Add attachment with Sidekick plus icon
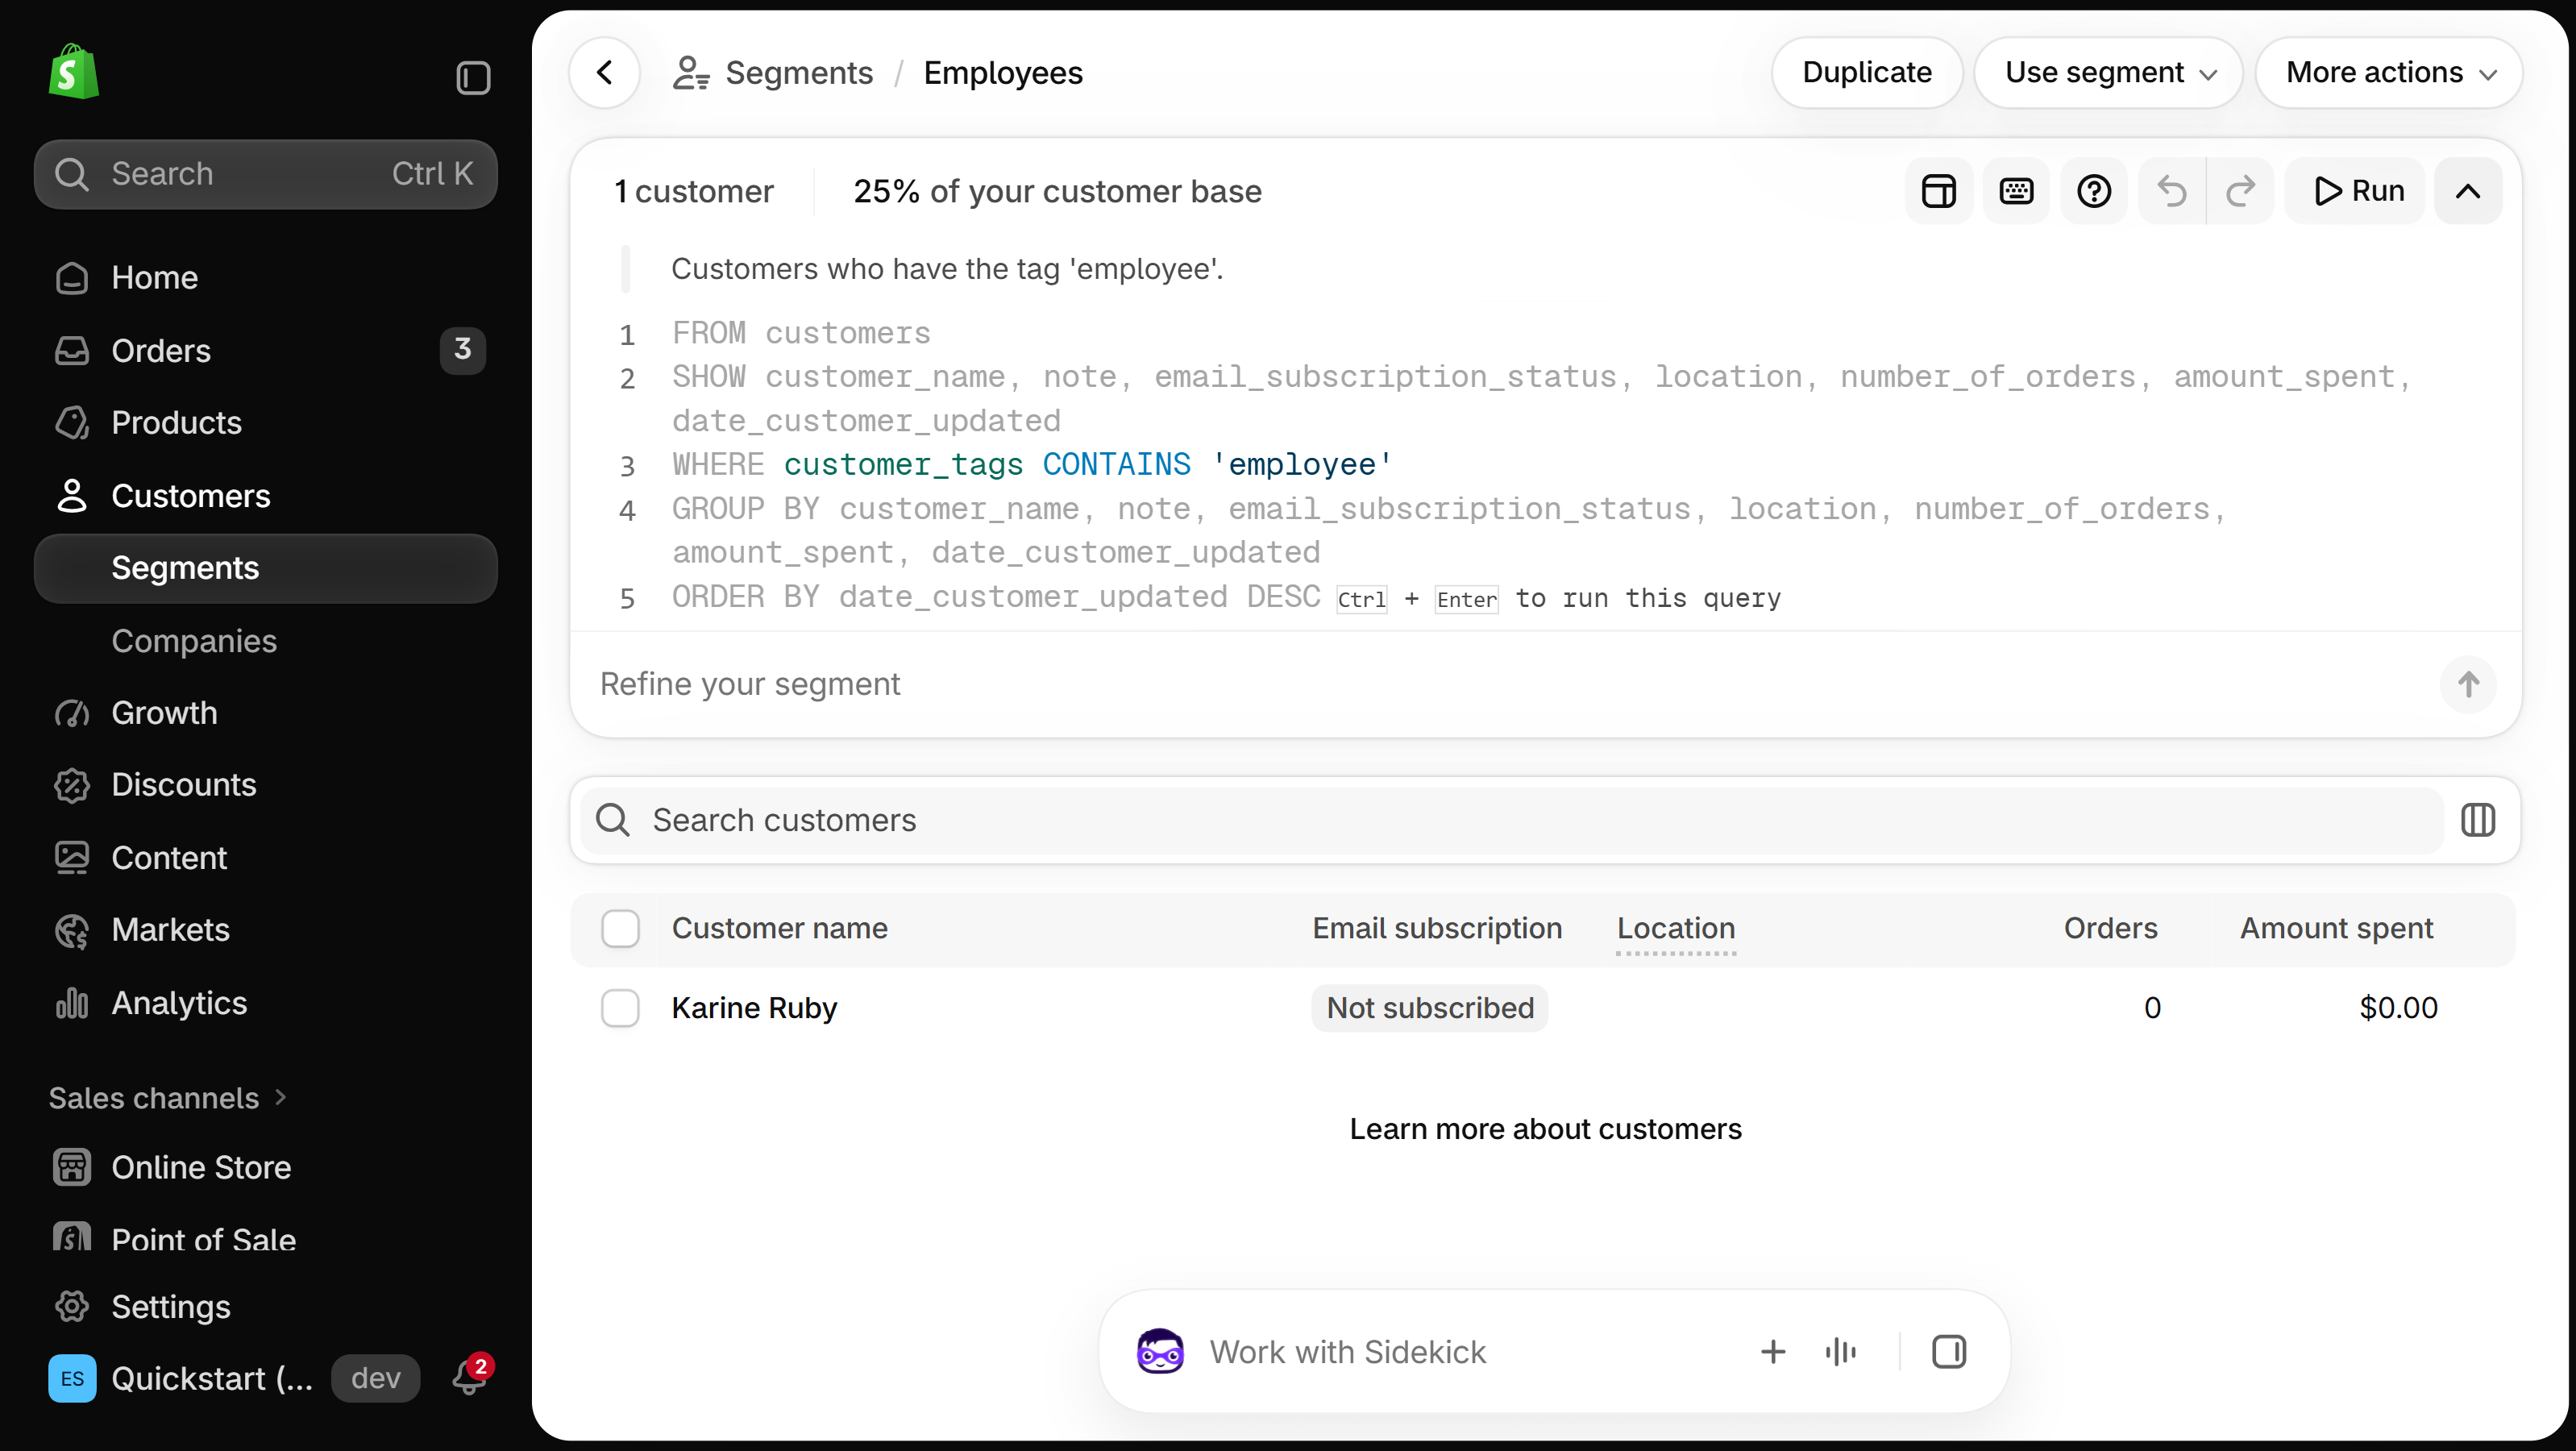The image size is (2576, 1451). [x=1773, y=1351]
